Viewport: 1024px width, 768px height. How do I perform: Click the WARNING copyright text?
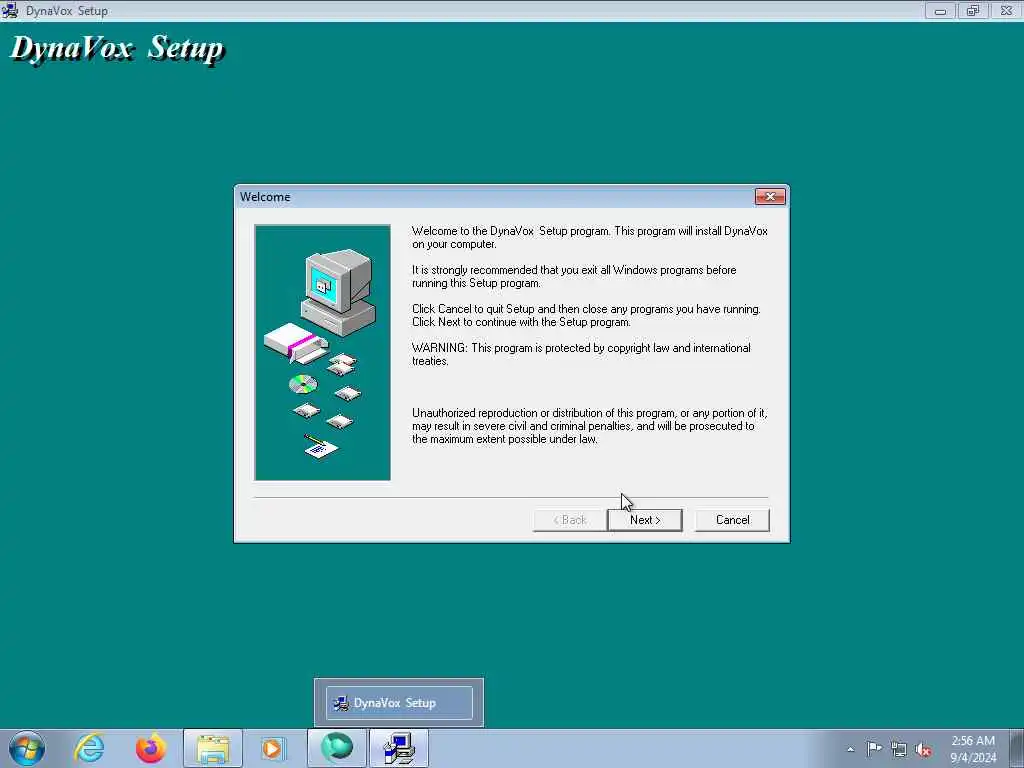(x=581, y=354)
